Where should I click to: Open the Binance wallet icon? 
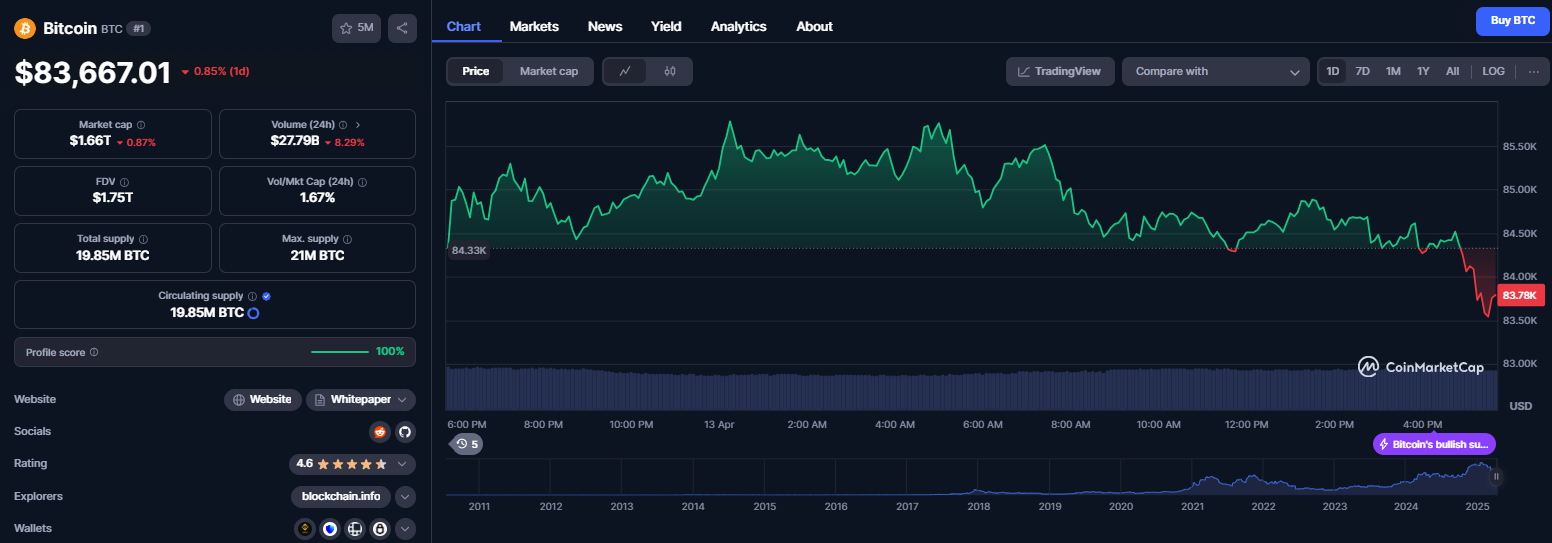tap(305, 528)
